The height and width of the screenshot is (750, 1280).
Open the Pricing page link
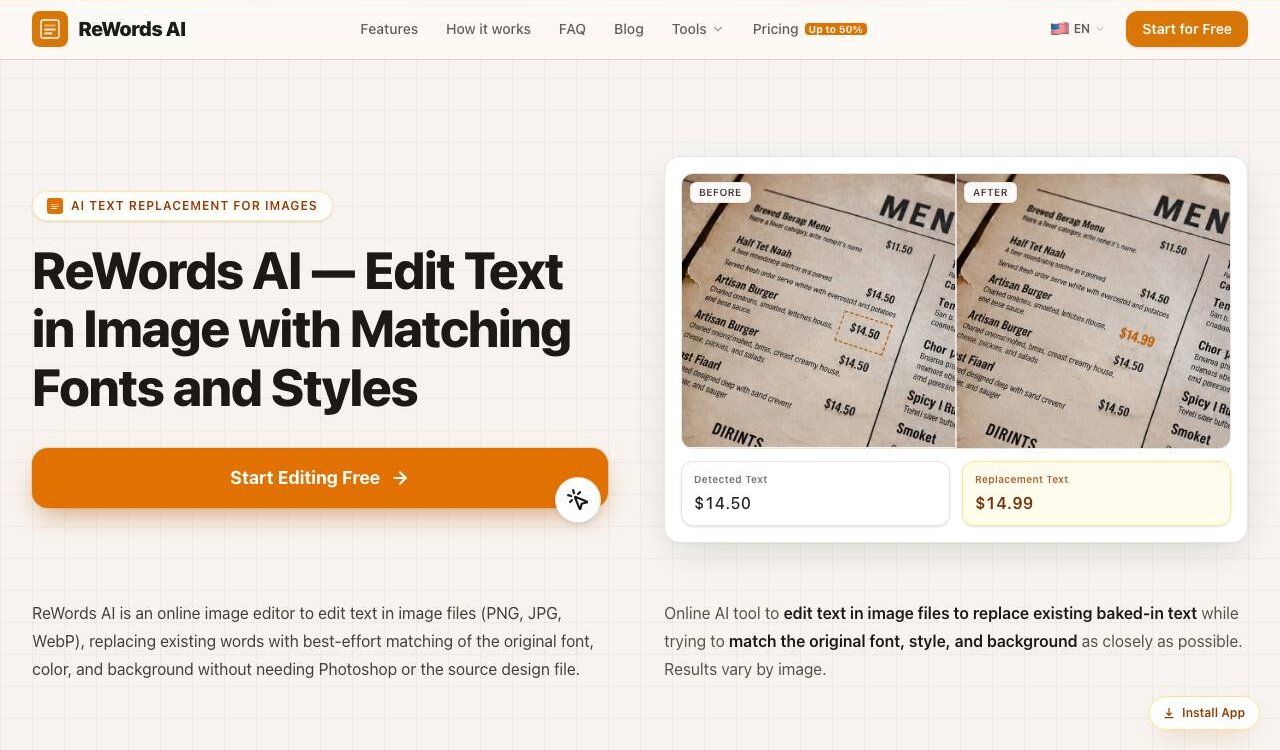[775, 29]
